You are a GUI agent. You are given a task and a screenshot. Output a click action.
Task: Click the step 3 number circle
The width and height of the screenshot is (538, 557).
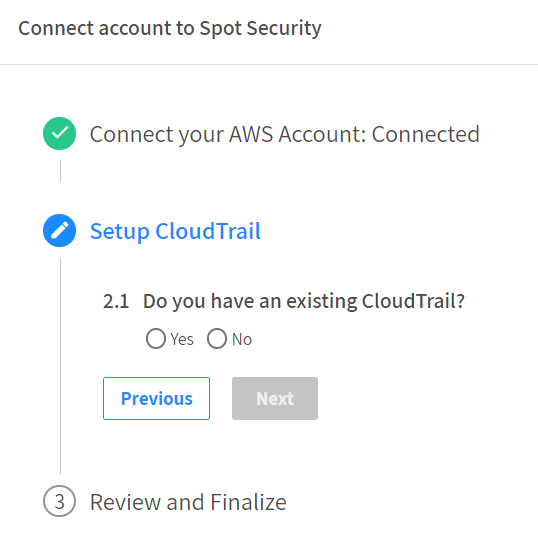click(59, 501)
